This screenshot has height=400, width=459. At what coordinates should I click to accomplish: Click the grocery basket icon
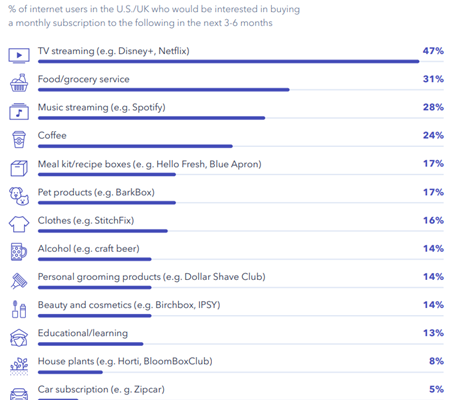[x=19, y=83]
